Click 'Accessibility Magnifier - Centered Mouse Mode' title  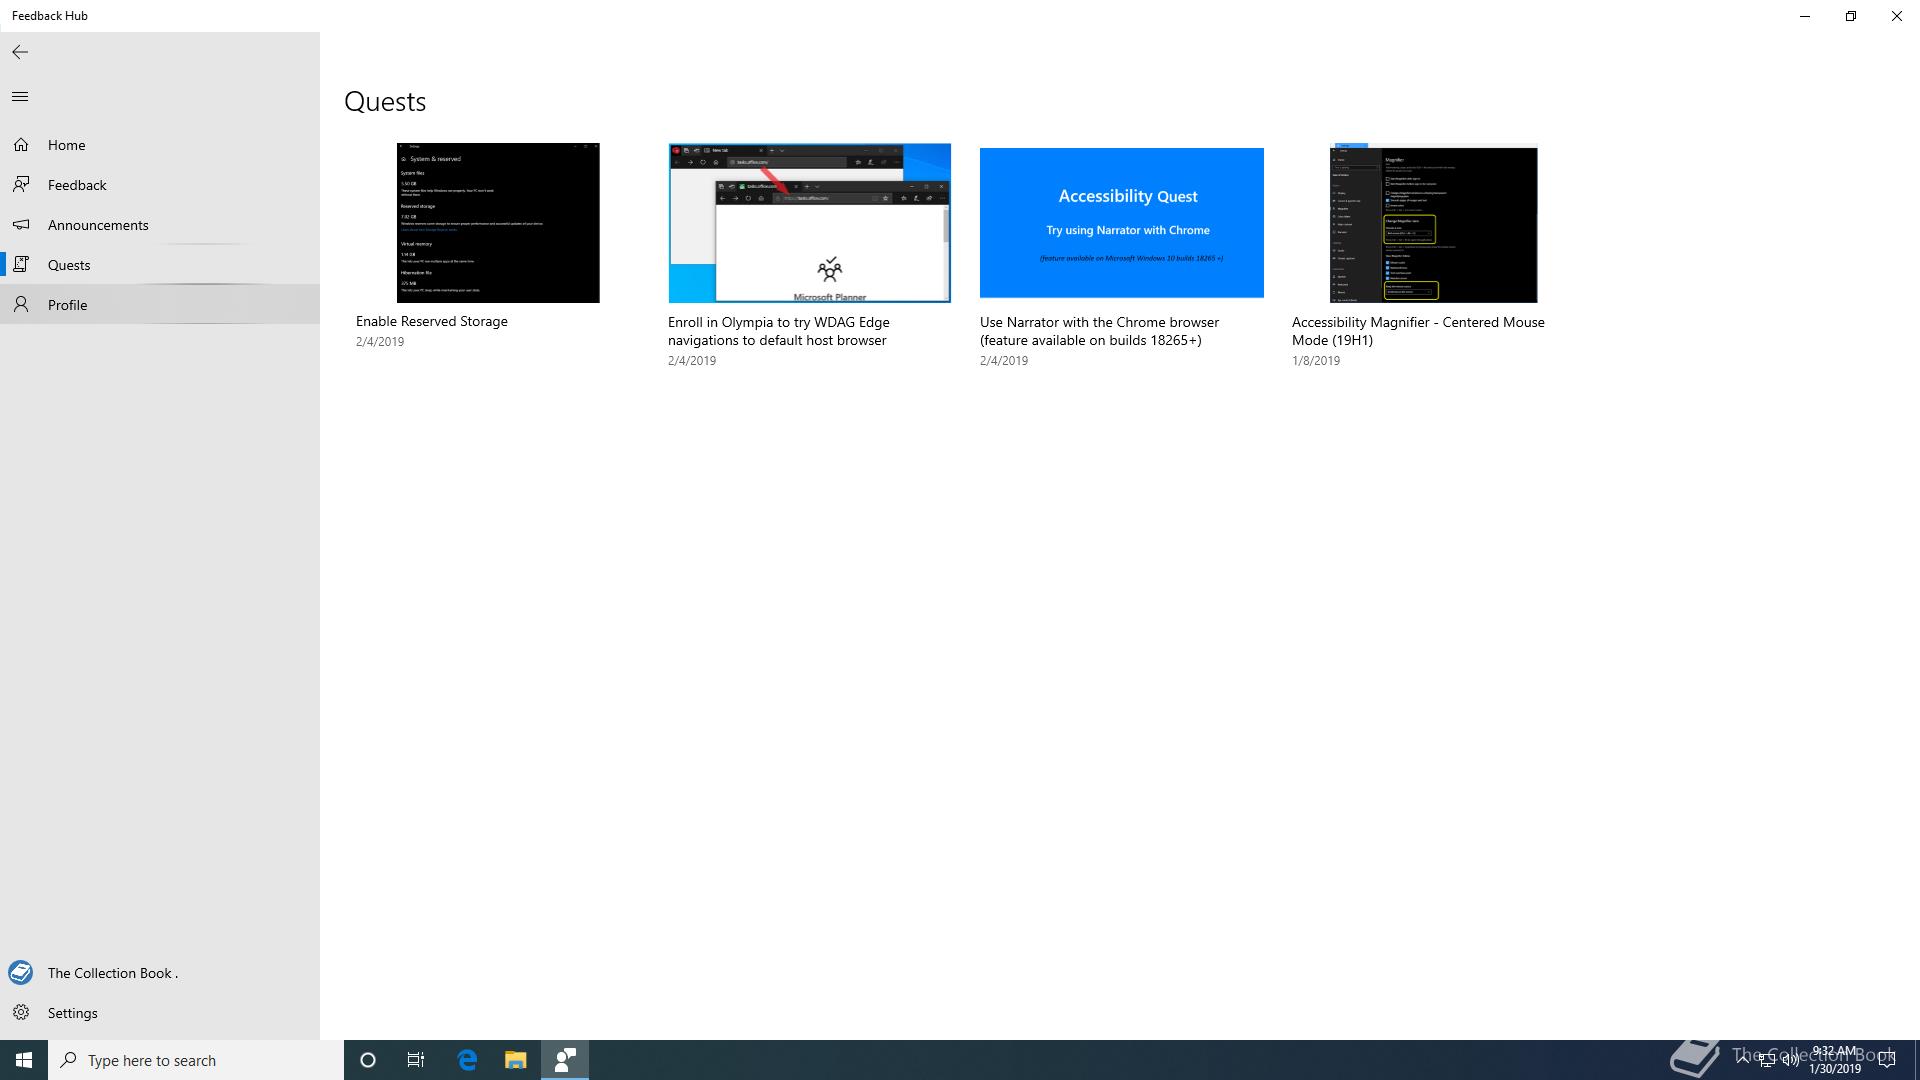pos(1418,331)
